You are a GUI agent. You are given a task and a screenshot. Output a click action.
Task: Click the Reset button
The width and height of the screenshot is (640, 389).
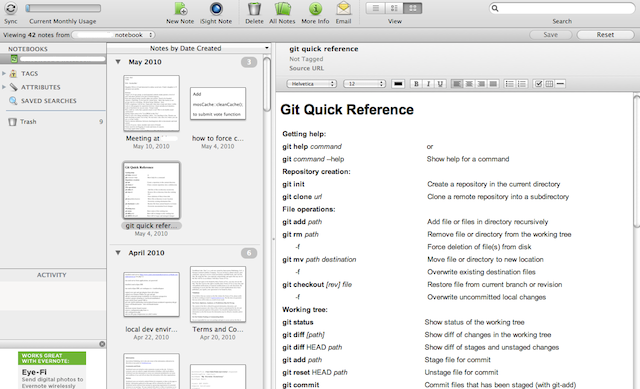605,35
